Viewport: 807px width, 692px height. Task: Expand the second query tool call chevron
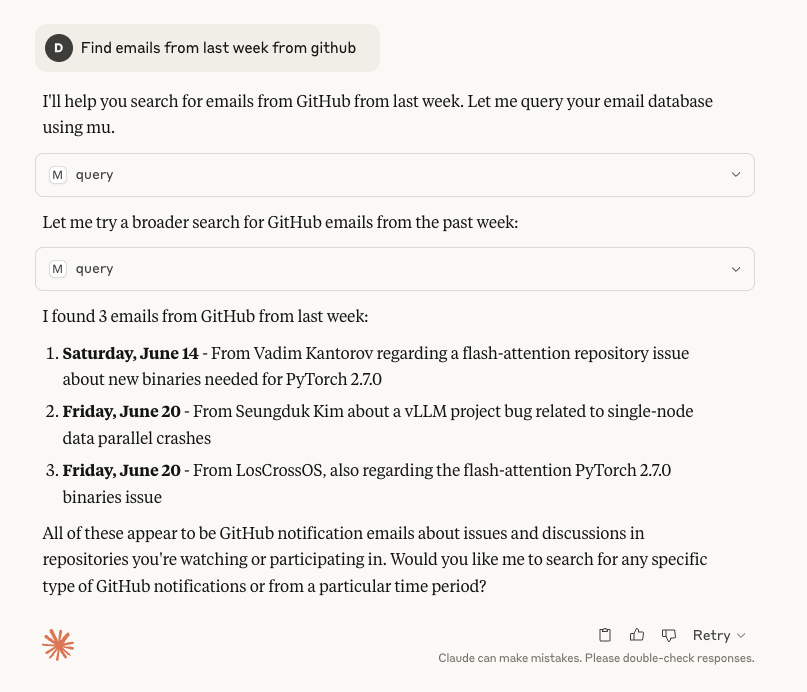click(x=736, y=269)
